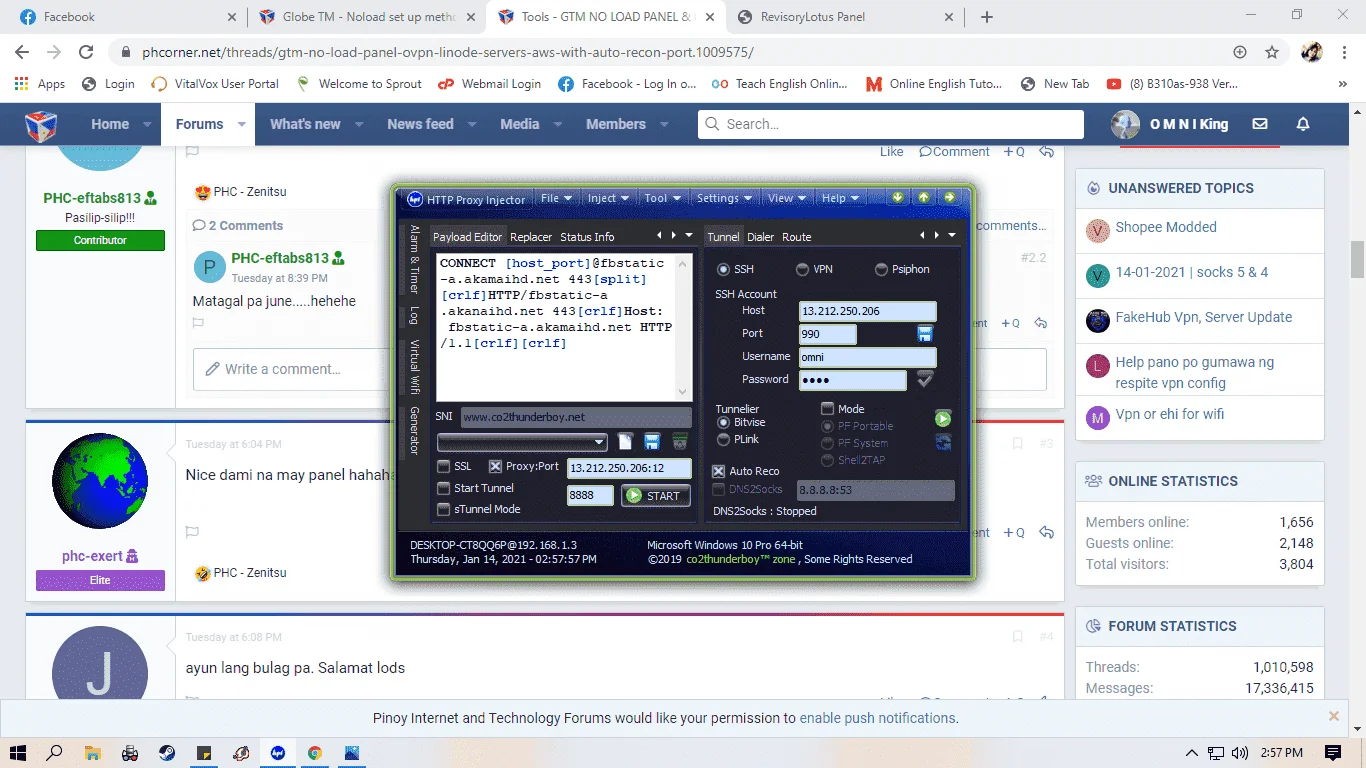Enable the SSL checkbox
This screenshot has height=768, width=1366.
pyautogui.click(x=444, y=466)
